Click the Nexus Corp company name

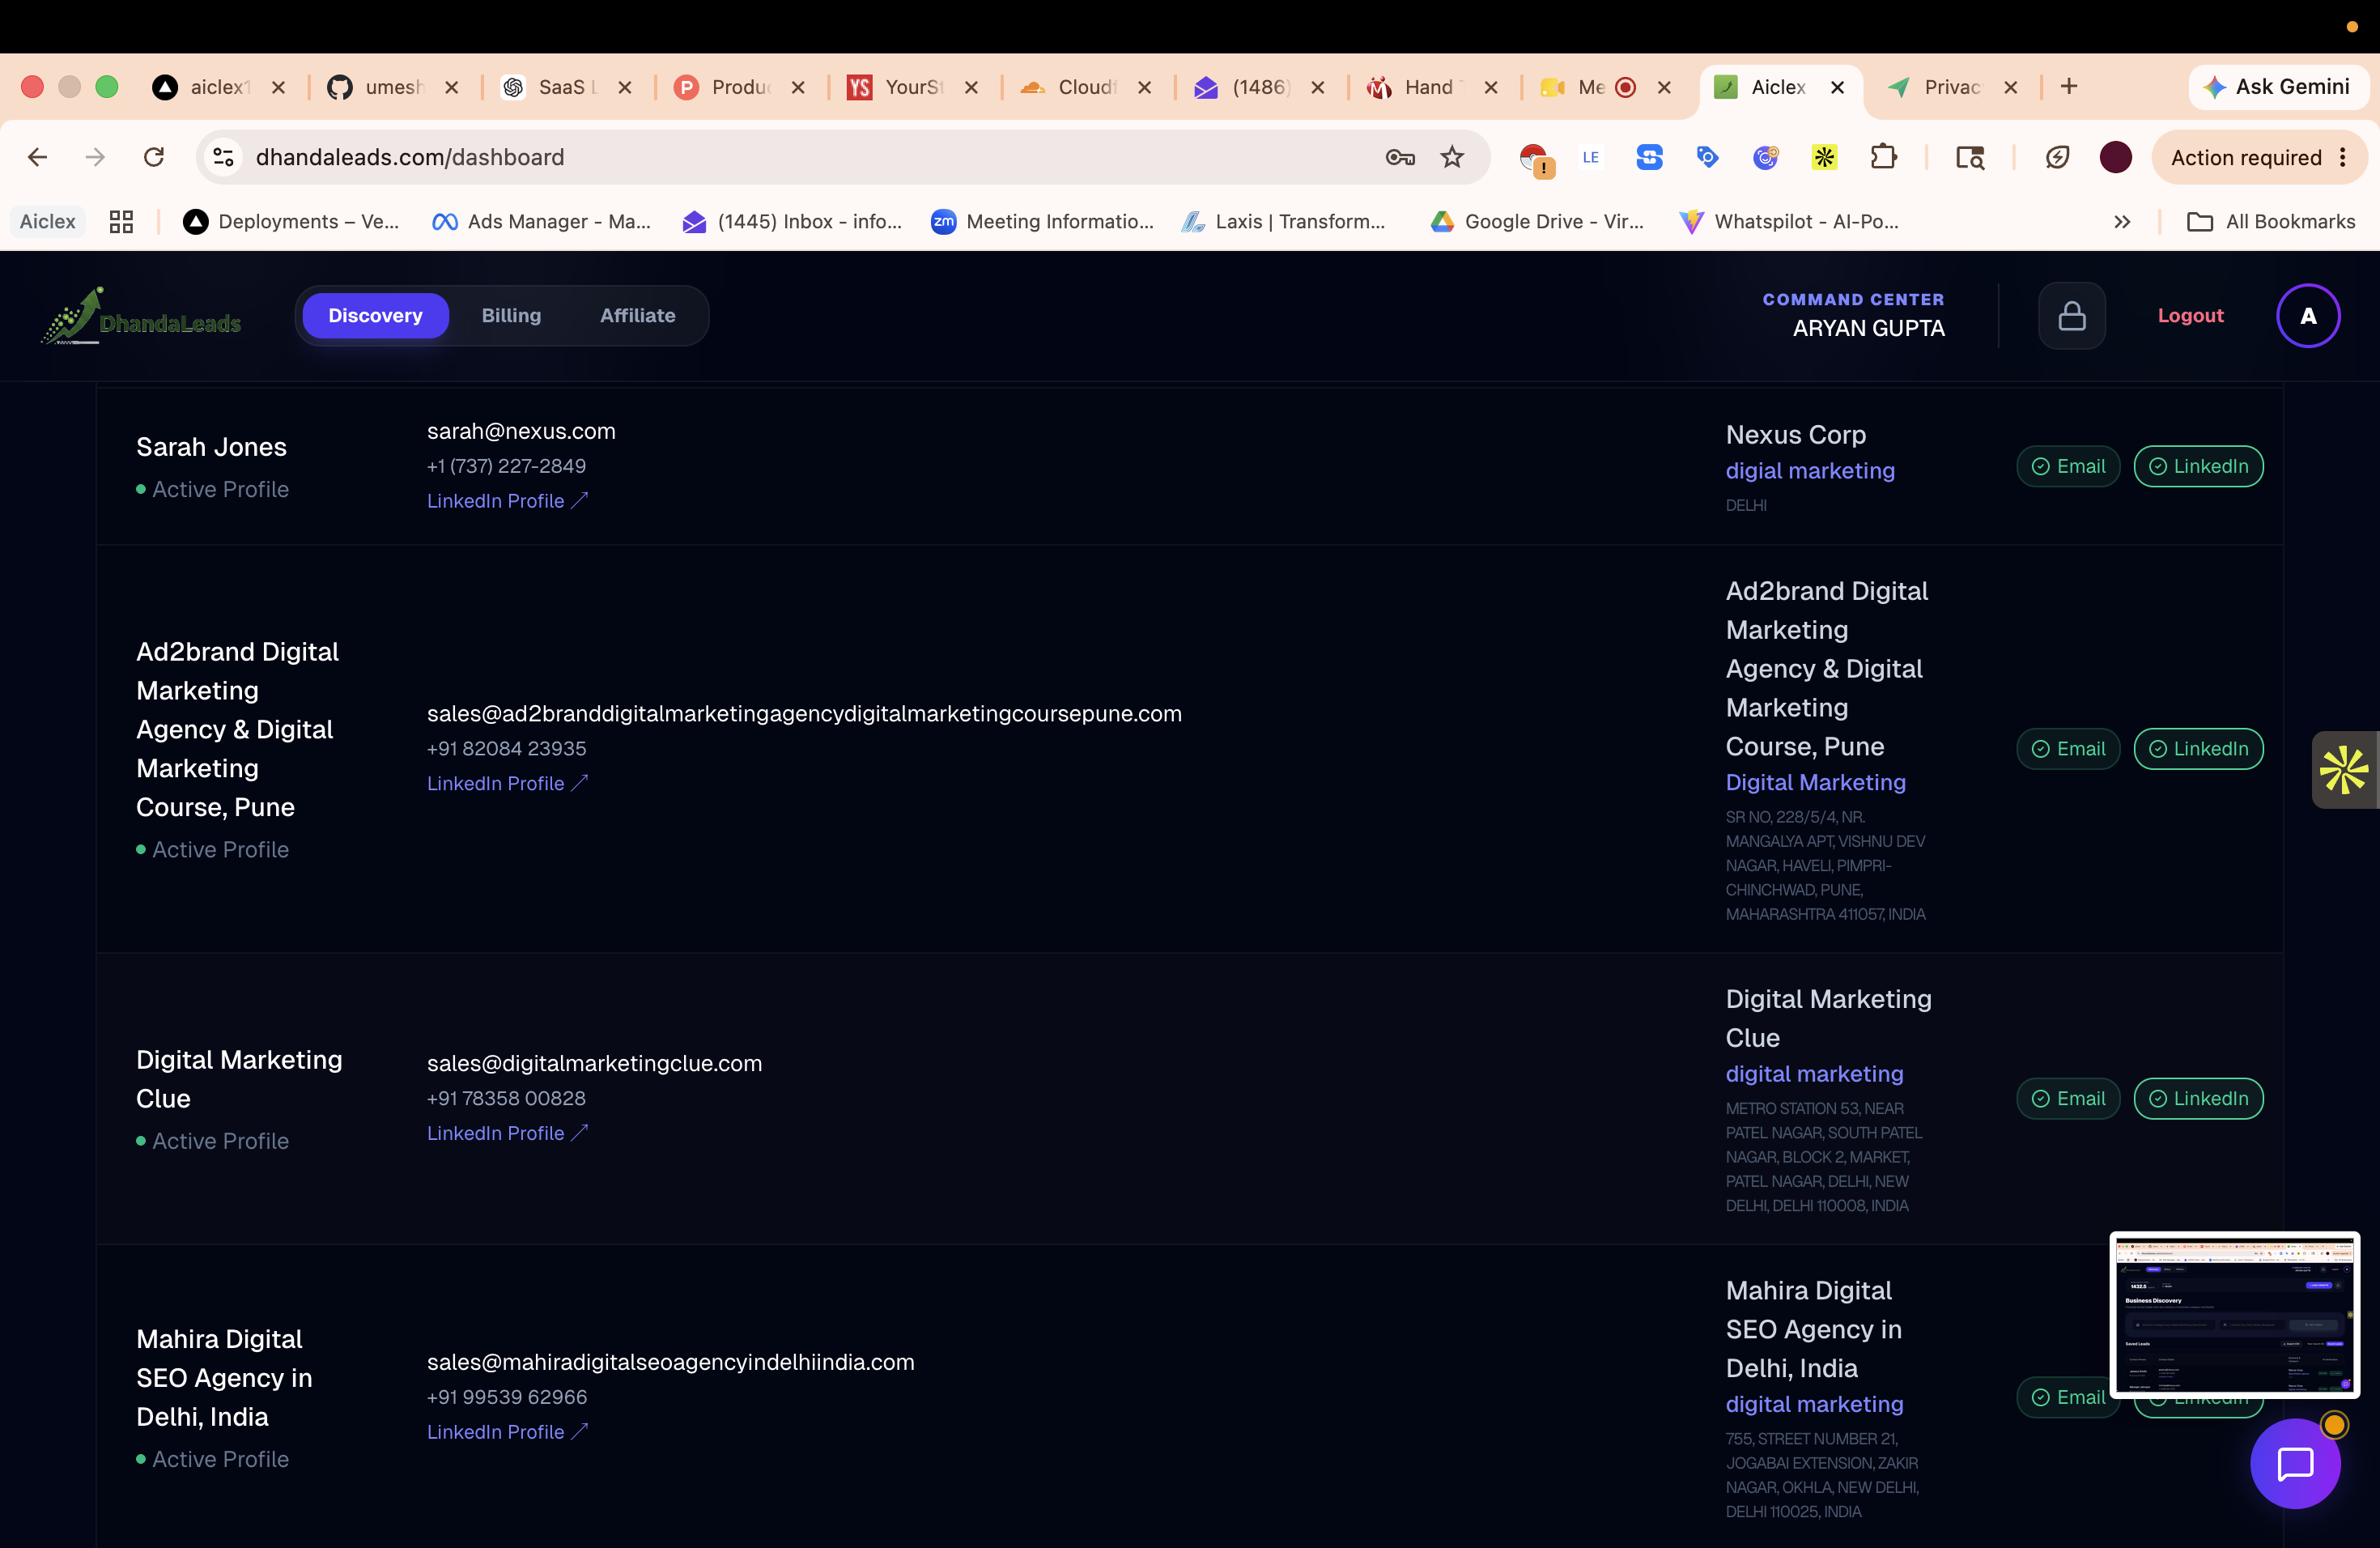(x=1795, y=435)
